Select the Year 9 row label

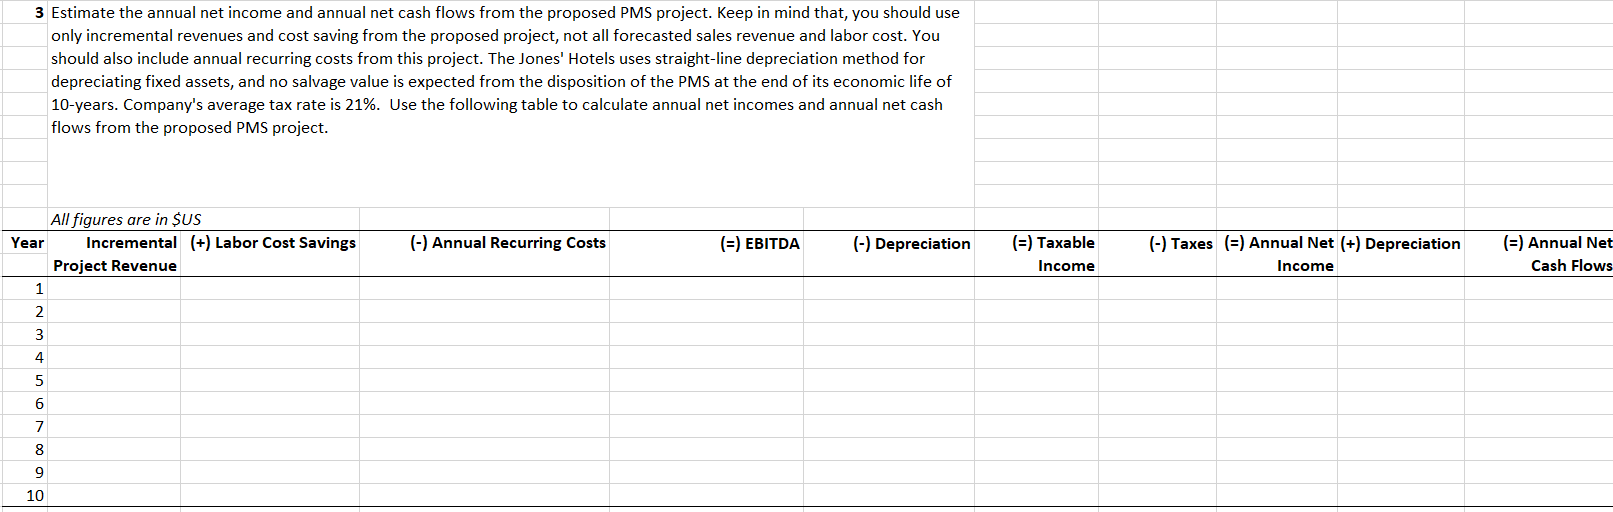click(x=24, y=473)
